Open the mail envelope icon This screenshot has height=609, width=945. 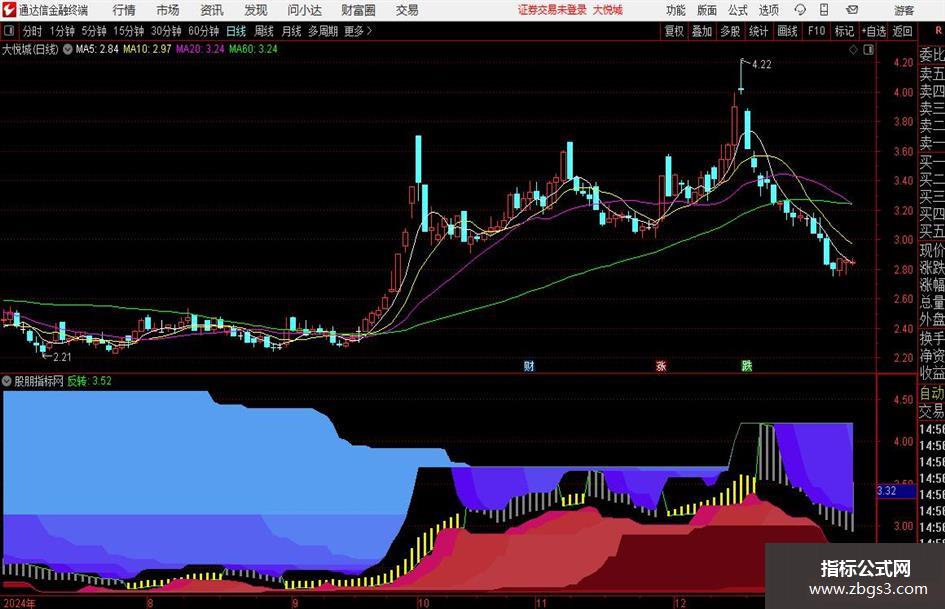click(852, 10)
